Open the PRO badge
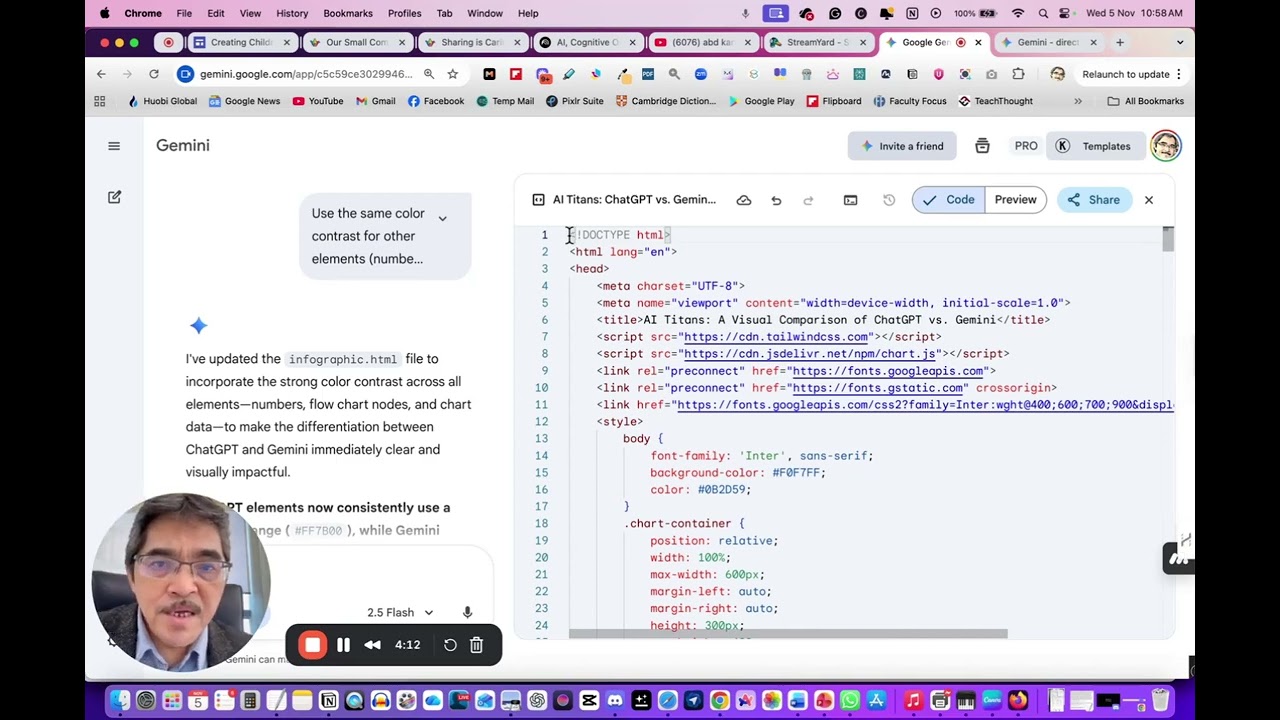 pyautogui.click(x=1026, y=146)
